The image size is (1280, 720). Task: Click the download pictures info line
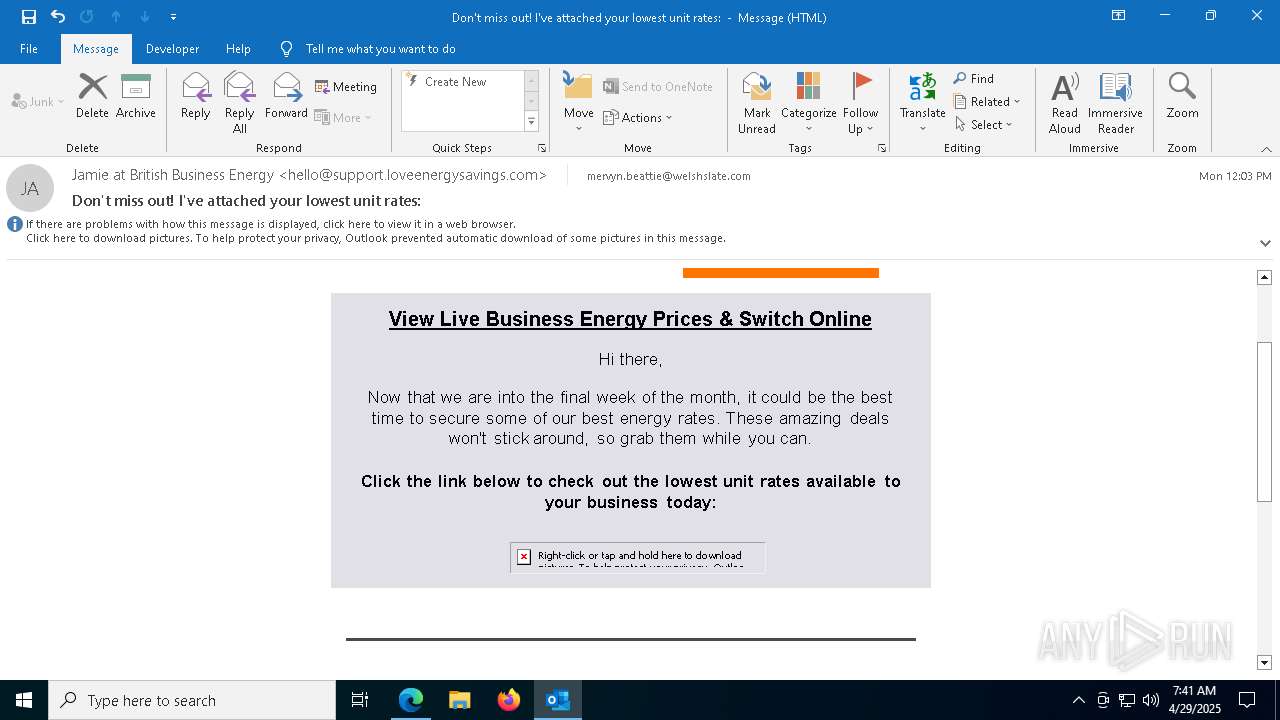(x=376, y=238)
